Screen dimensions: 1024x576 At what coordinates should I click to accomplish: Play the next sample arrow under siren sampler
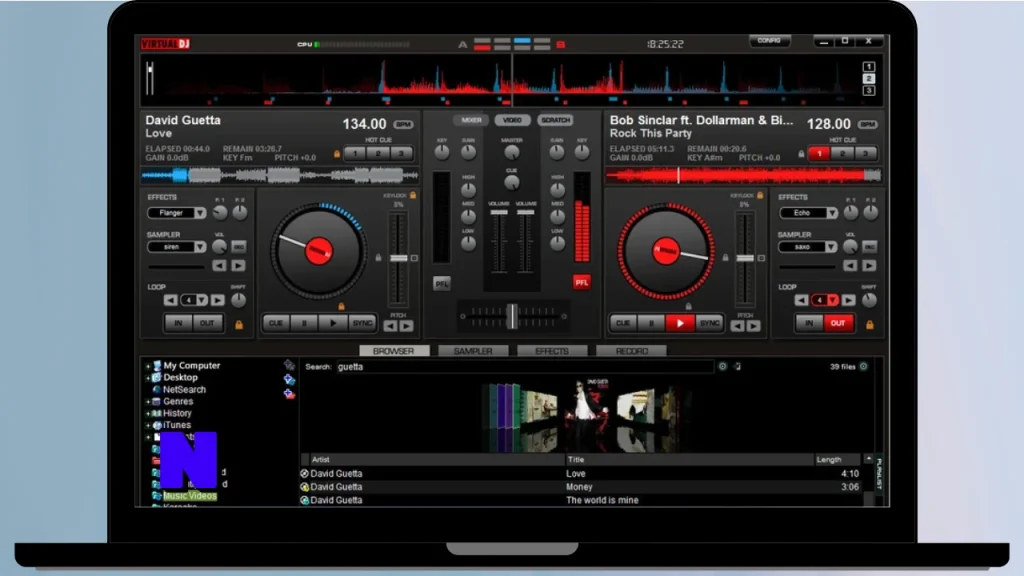point(238,266)
